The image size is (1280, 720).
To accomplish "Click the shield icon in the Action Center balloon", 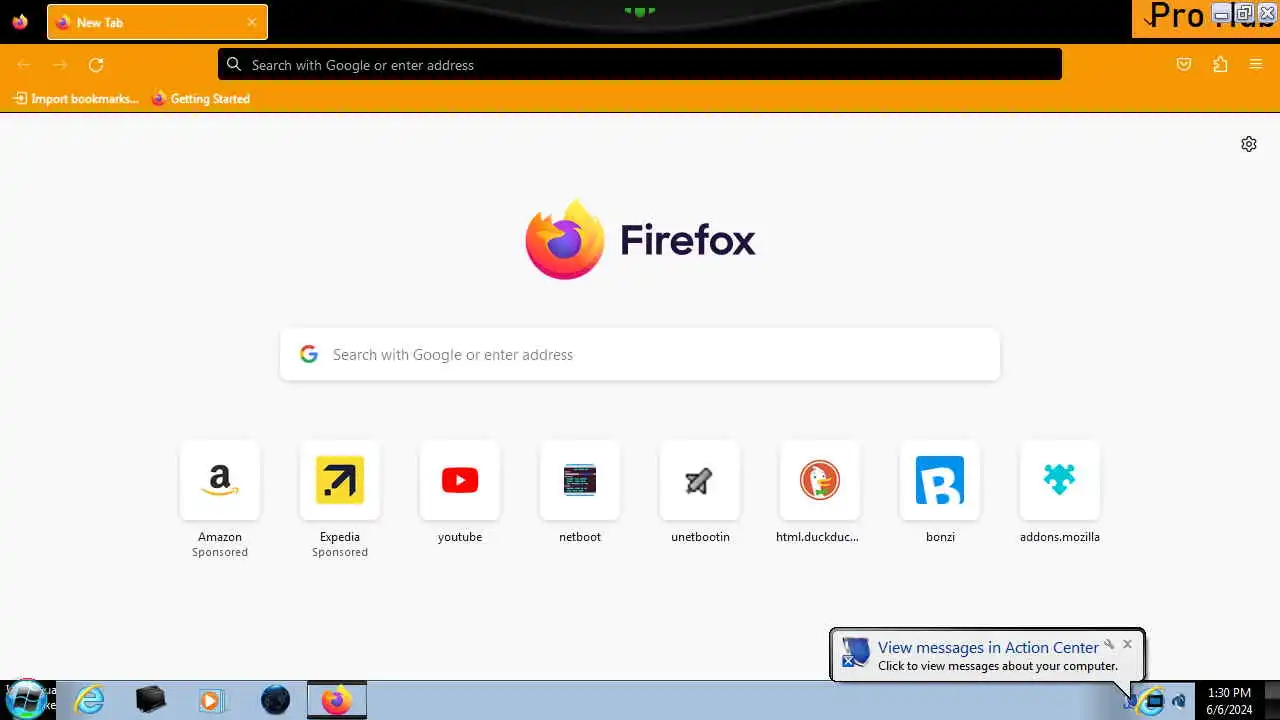I will click(x=856, y=652).
